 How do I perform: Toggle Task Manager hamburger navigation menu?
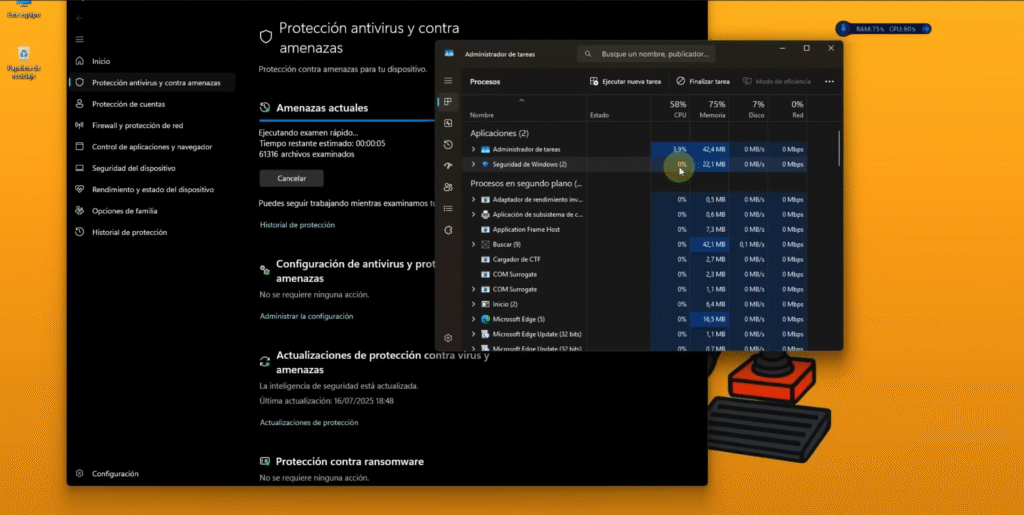448,81
